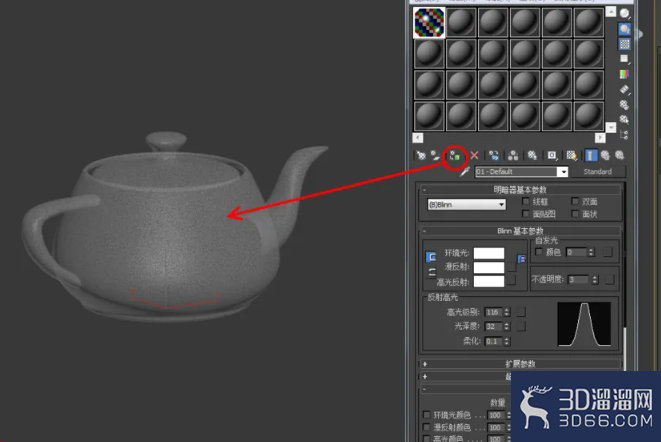Click sample slots scroll left arrow

418,138
